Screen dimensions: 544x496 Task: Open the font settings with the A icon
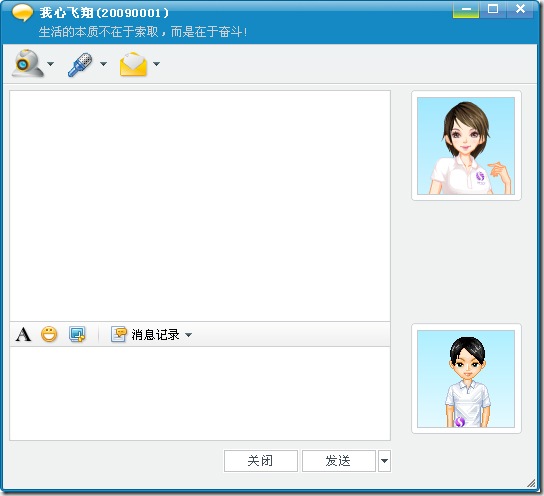[x=23, y=335]
